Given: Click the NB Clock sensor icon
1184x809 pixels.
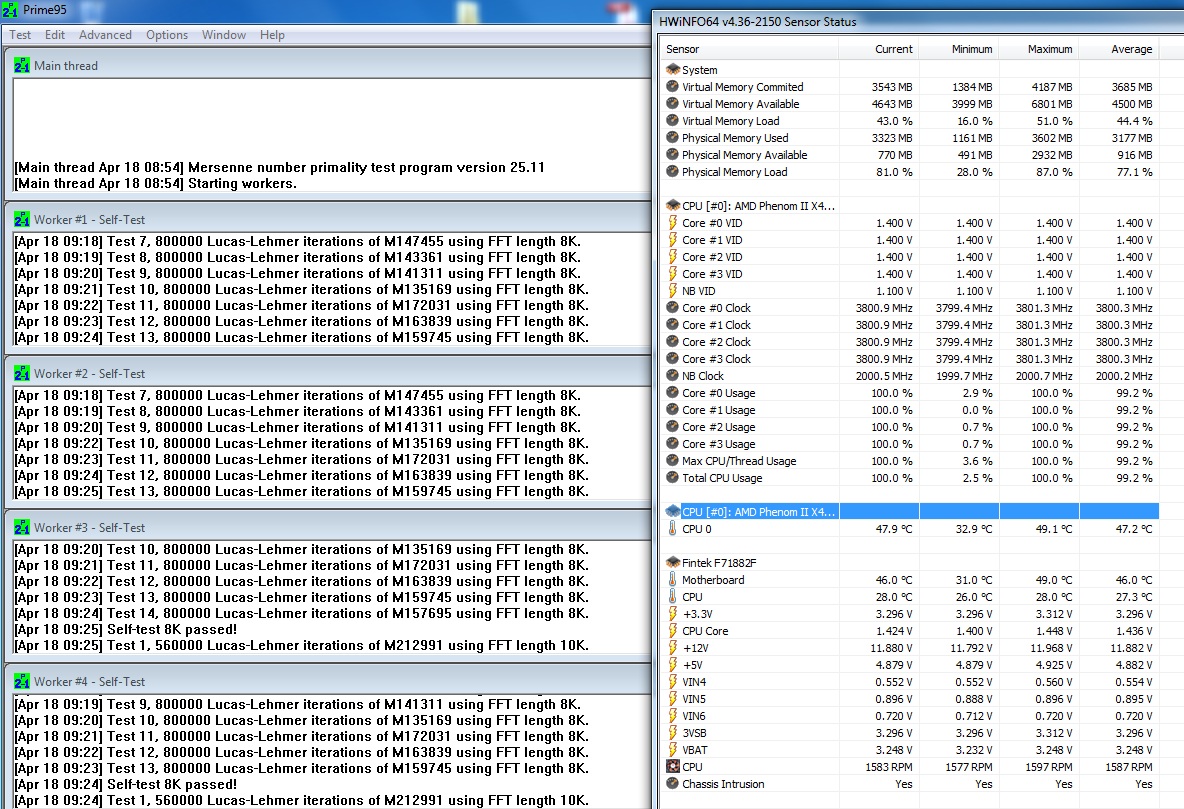Looking at the screenshot, I should click(673, 375).
